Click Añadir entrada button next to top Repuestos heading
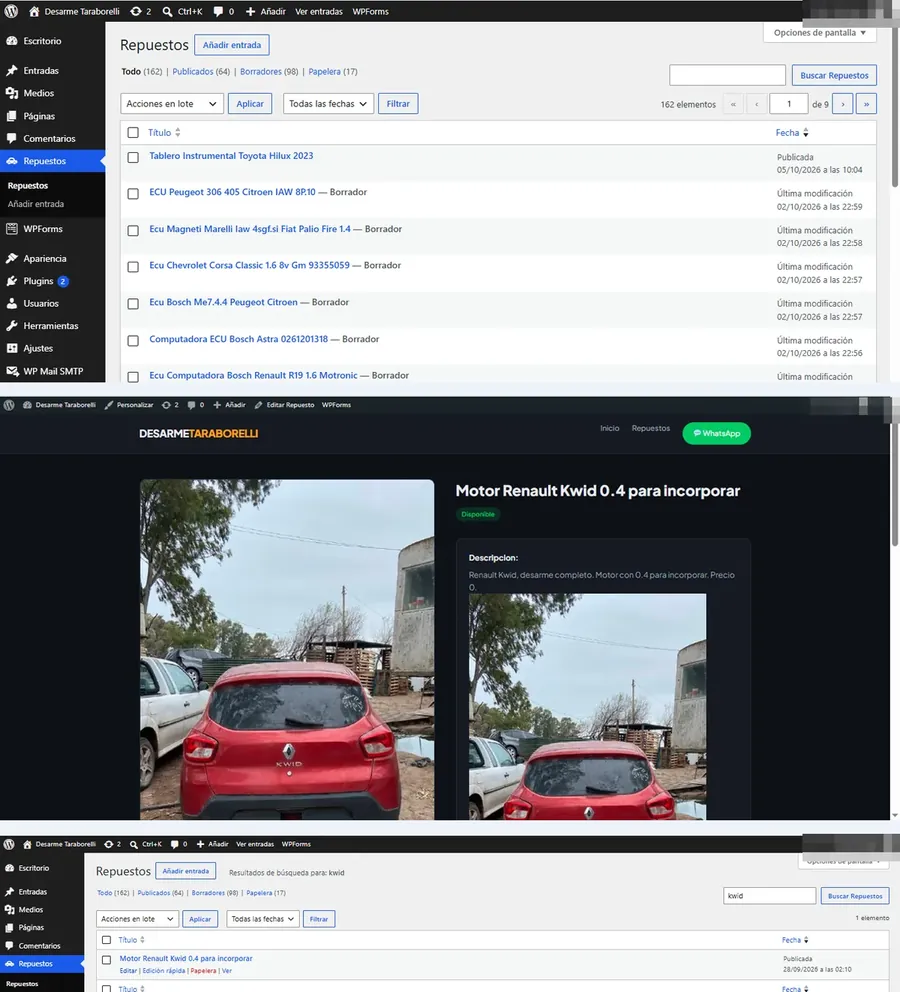Viewport: 900px width, 992px height. coord(231,45)
